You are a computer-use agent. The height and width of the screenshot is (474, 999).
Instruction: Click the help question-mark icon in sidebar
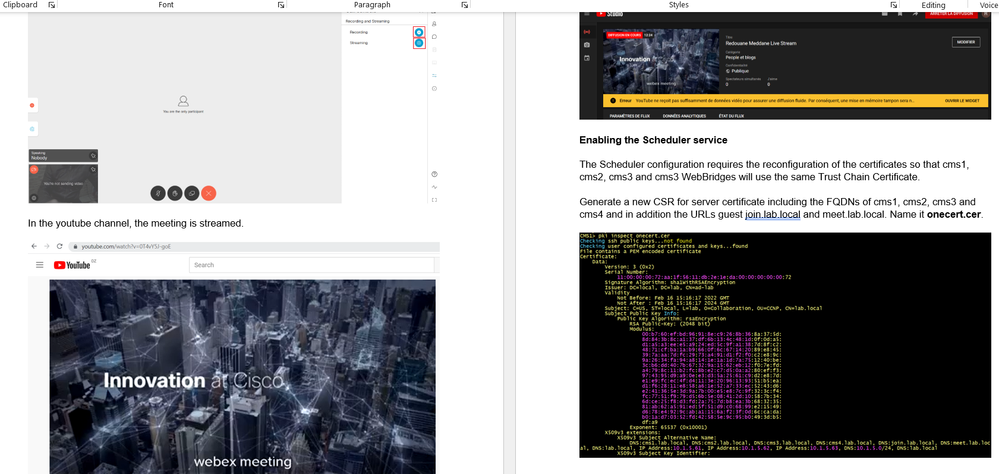click(x=434, y=174)
